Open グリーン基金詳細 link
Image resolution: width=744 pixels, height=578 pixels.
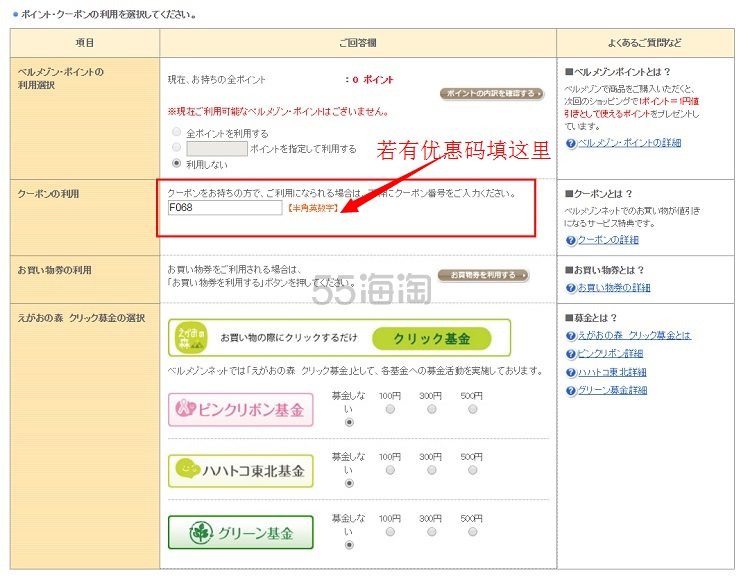612,390
